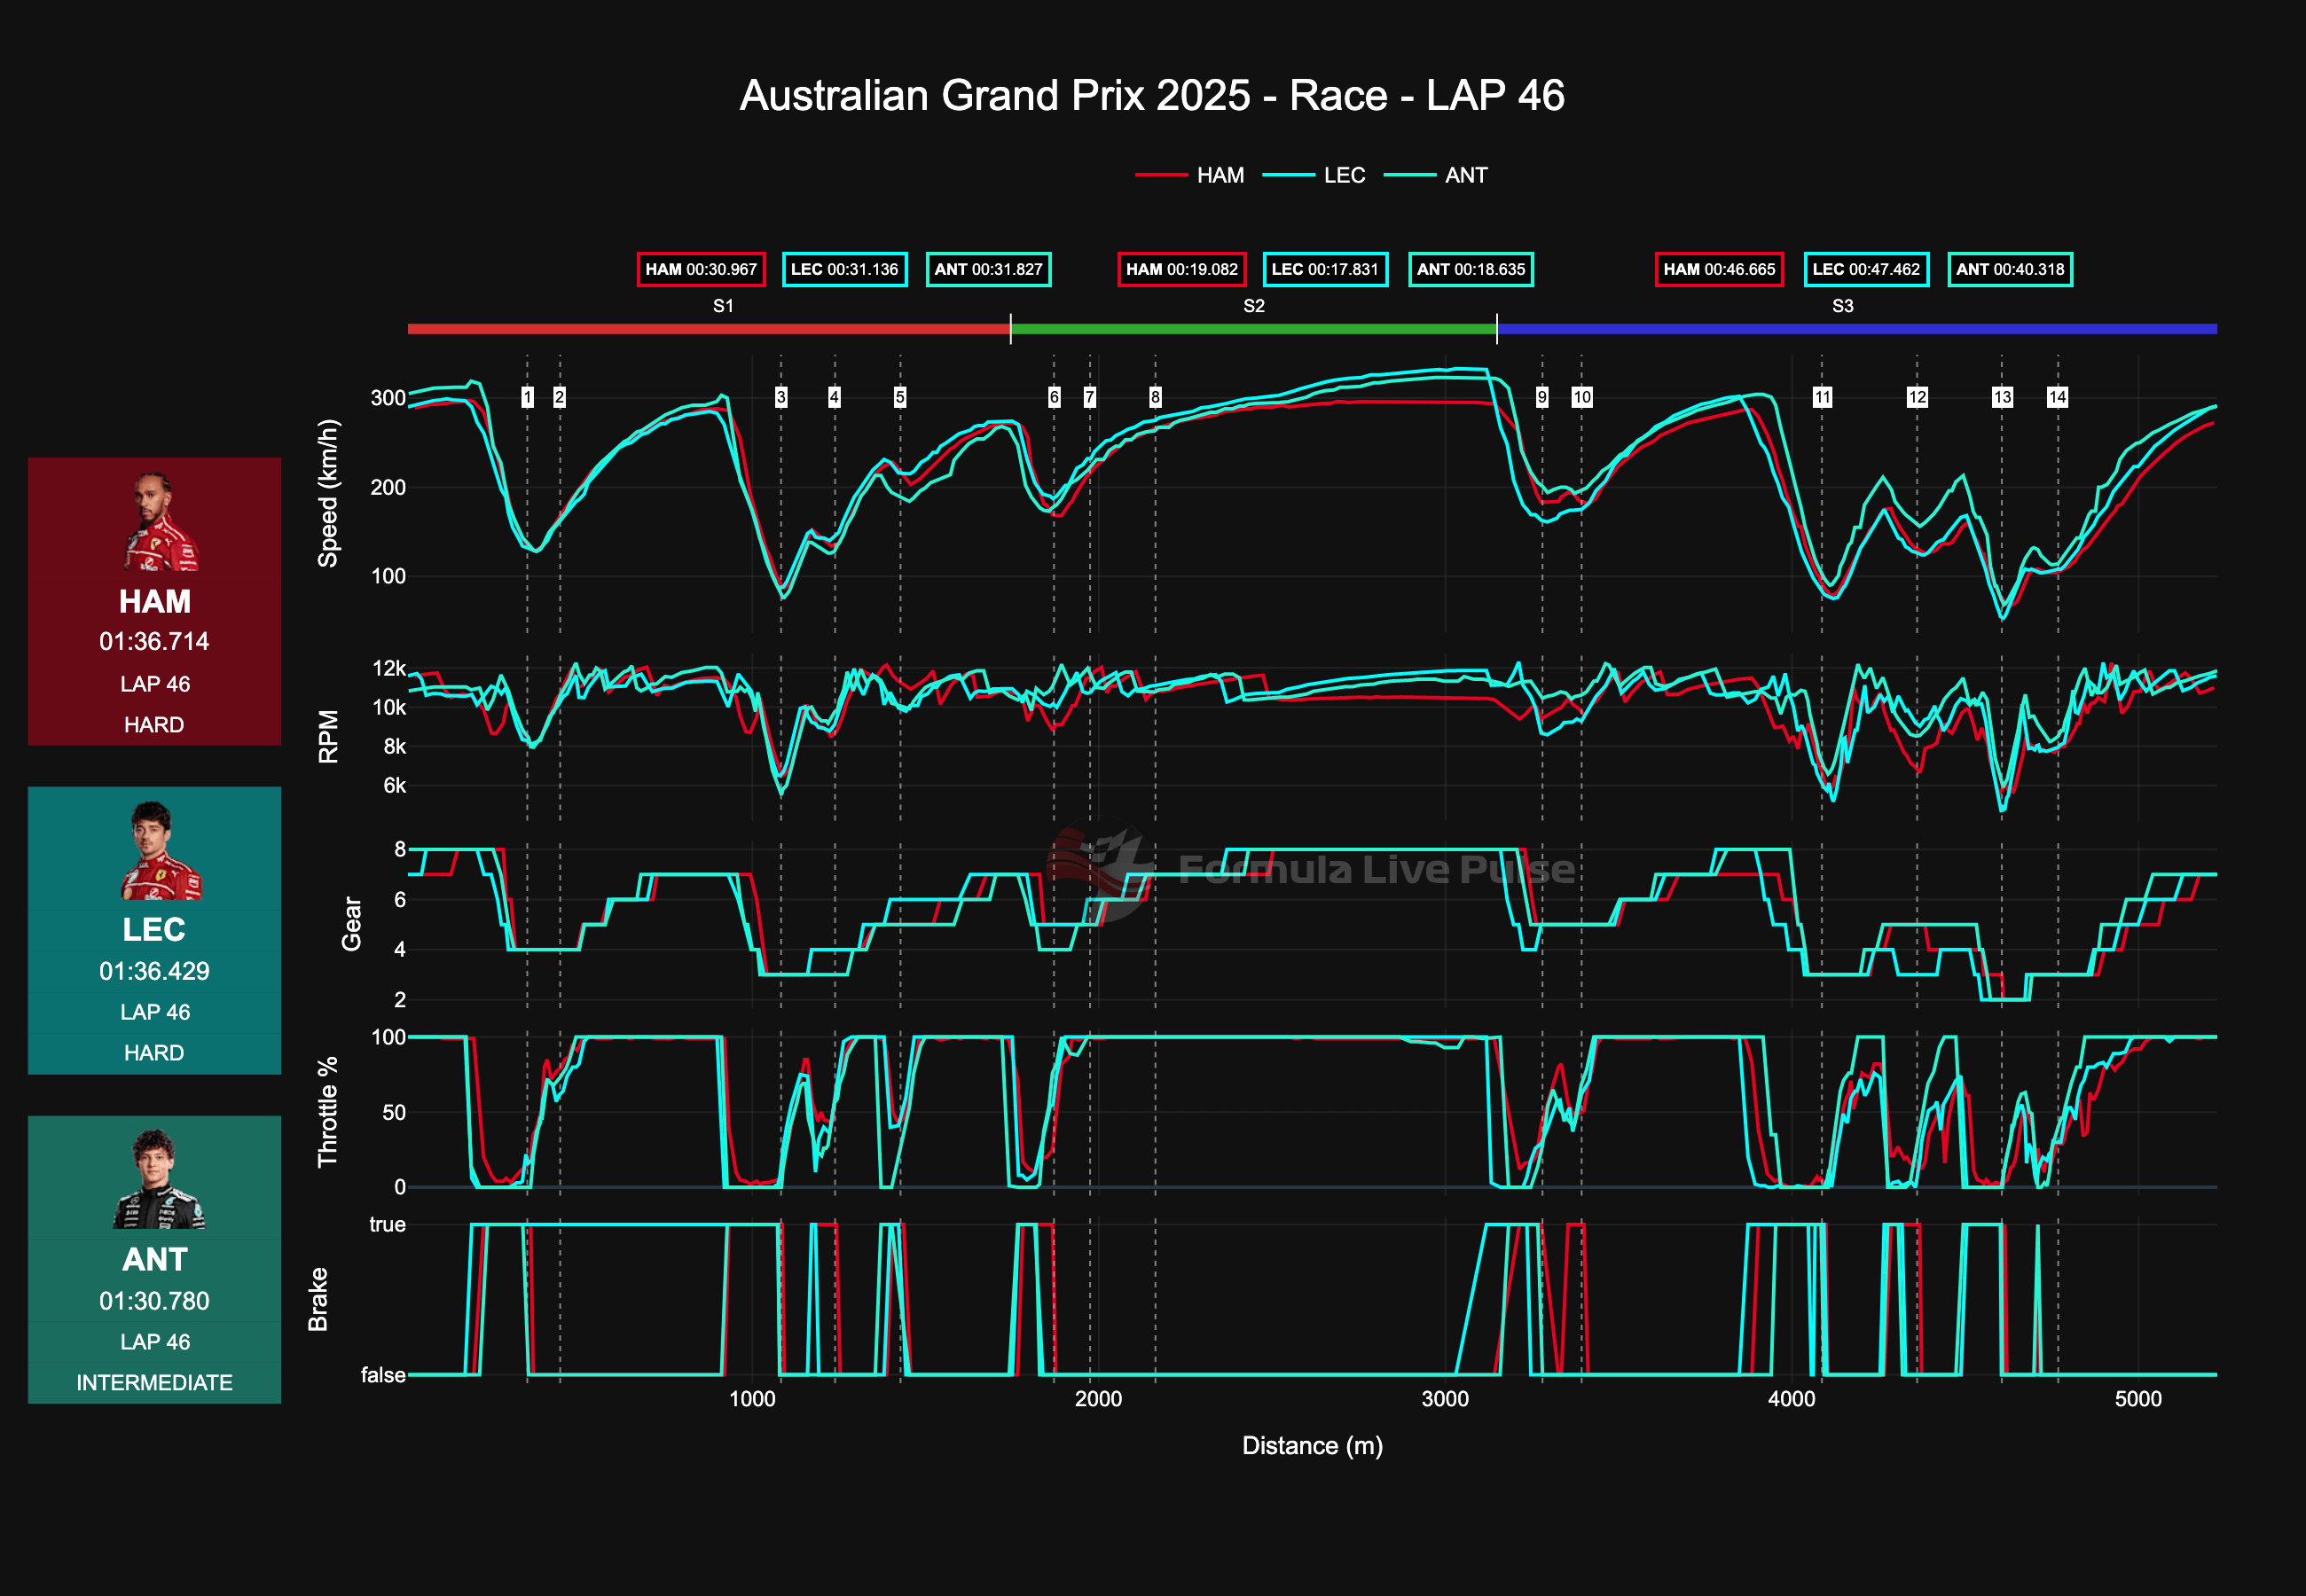Click corner marker 9
Screen dimensions: 2306x1596
[x=1542, y=397]
